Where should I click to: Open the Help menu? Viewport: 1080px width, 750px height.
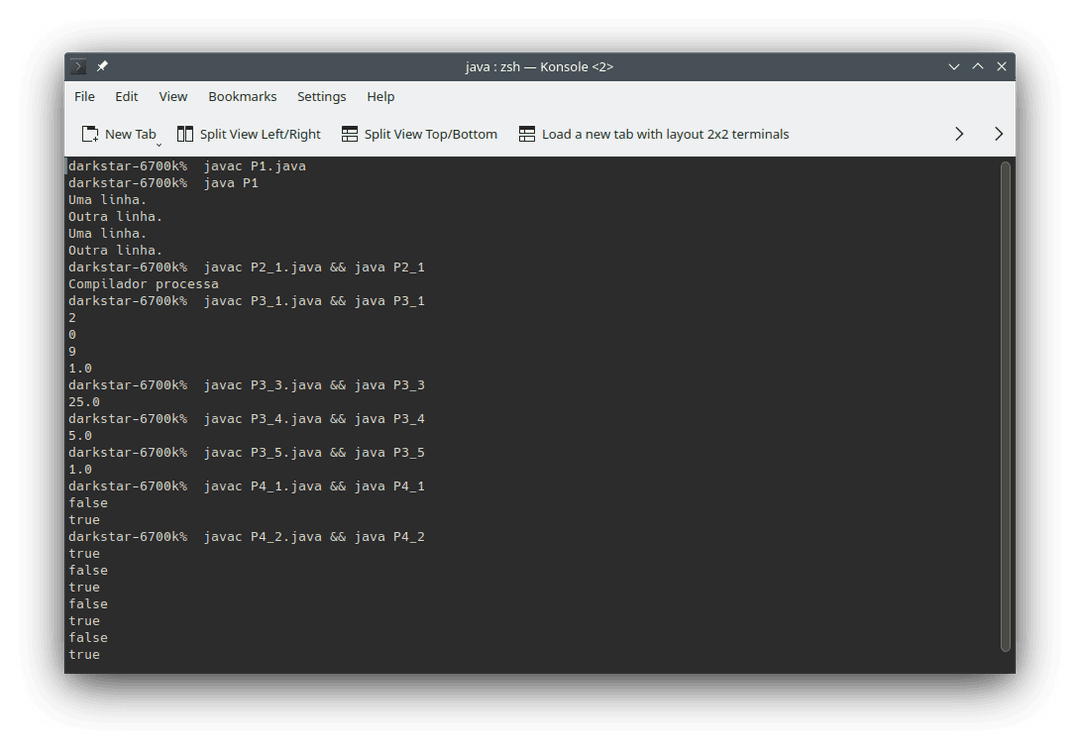tap(380, 96)
